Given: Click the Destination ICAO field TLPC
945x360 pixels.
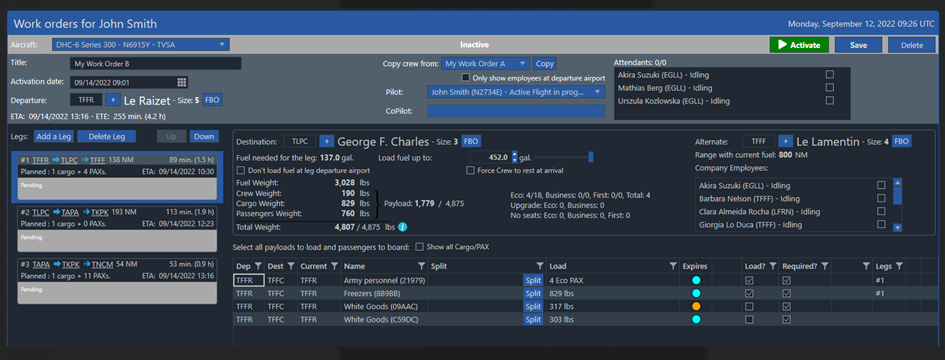Looking at the screenshot, I should pyautogui.click(x=300, y=141).
